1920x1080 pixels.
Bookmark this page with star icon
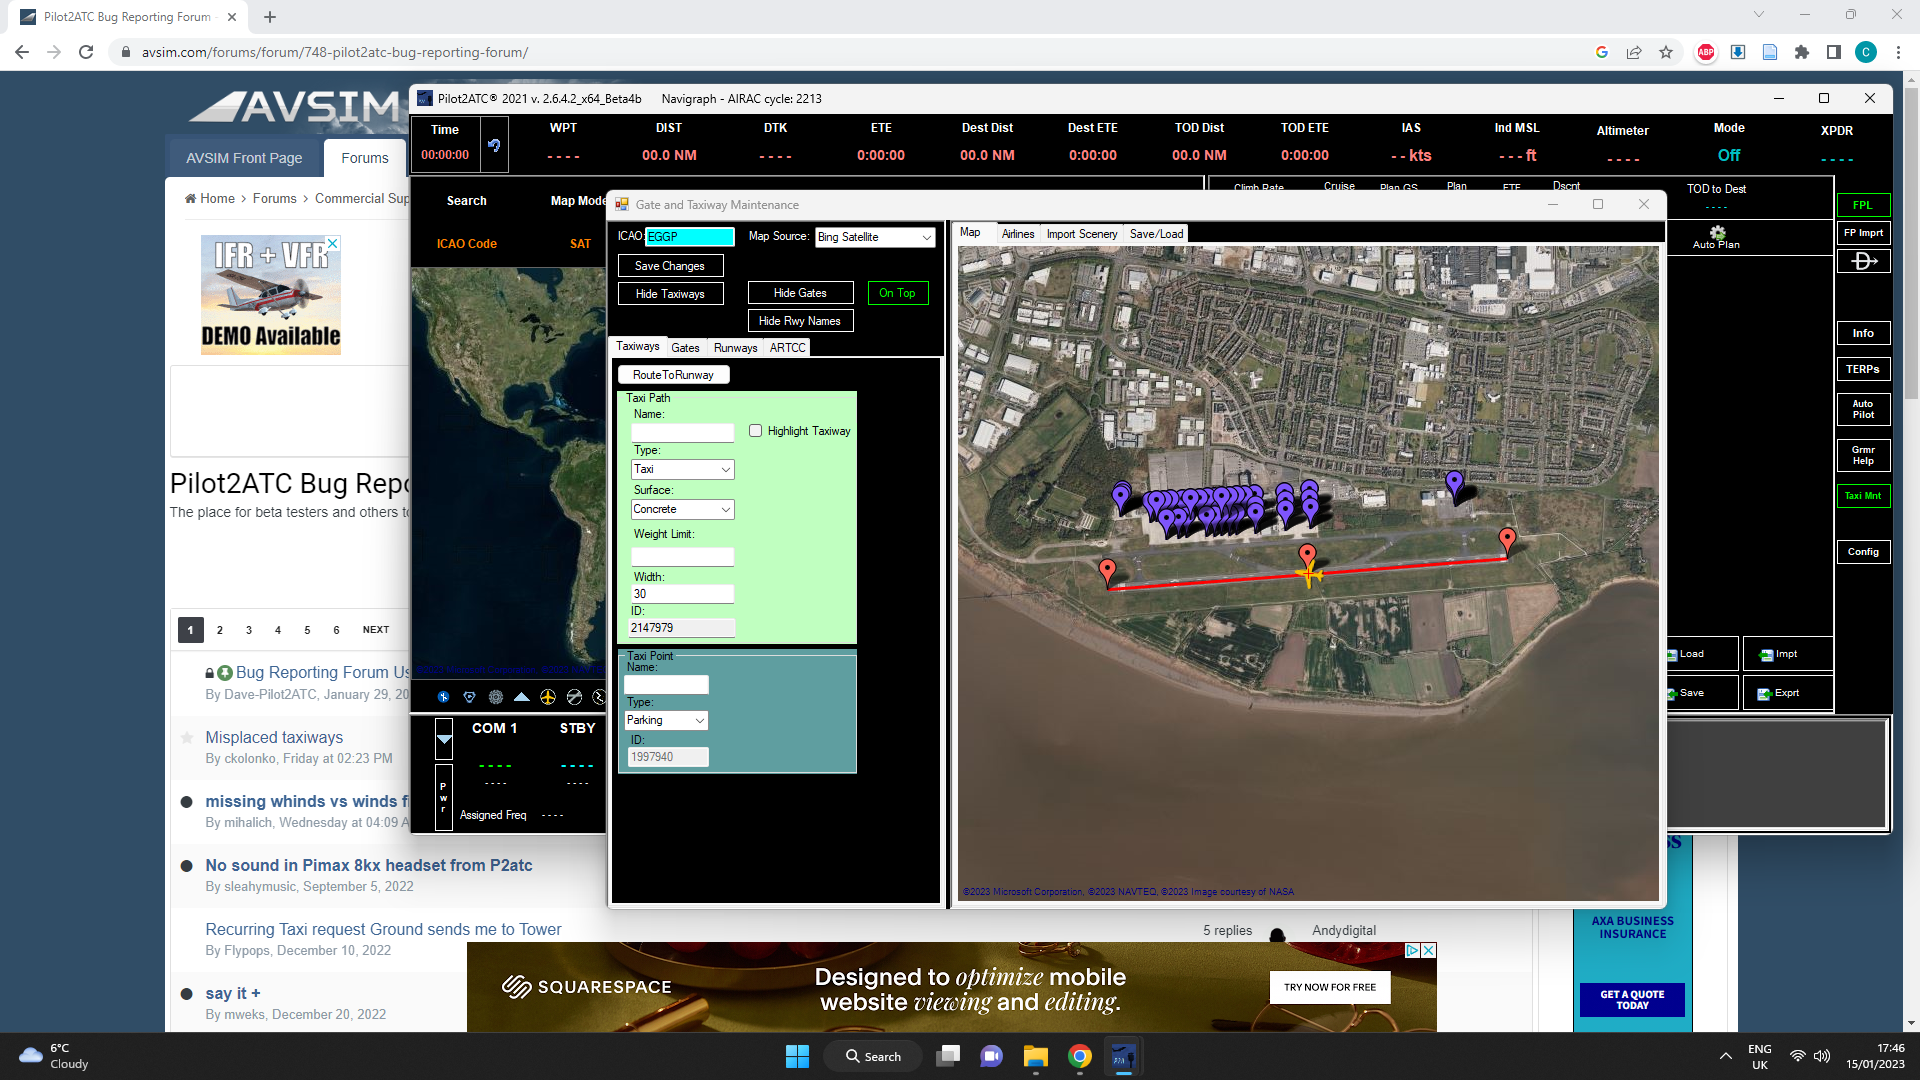[x=1666, y=52]
